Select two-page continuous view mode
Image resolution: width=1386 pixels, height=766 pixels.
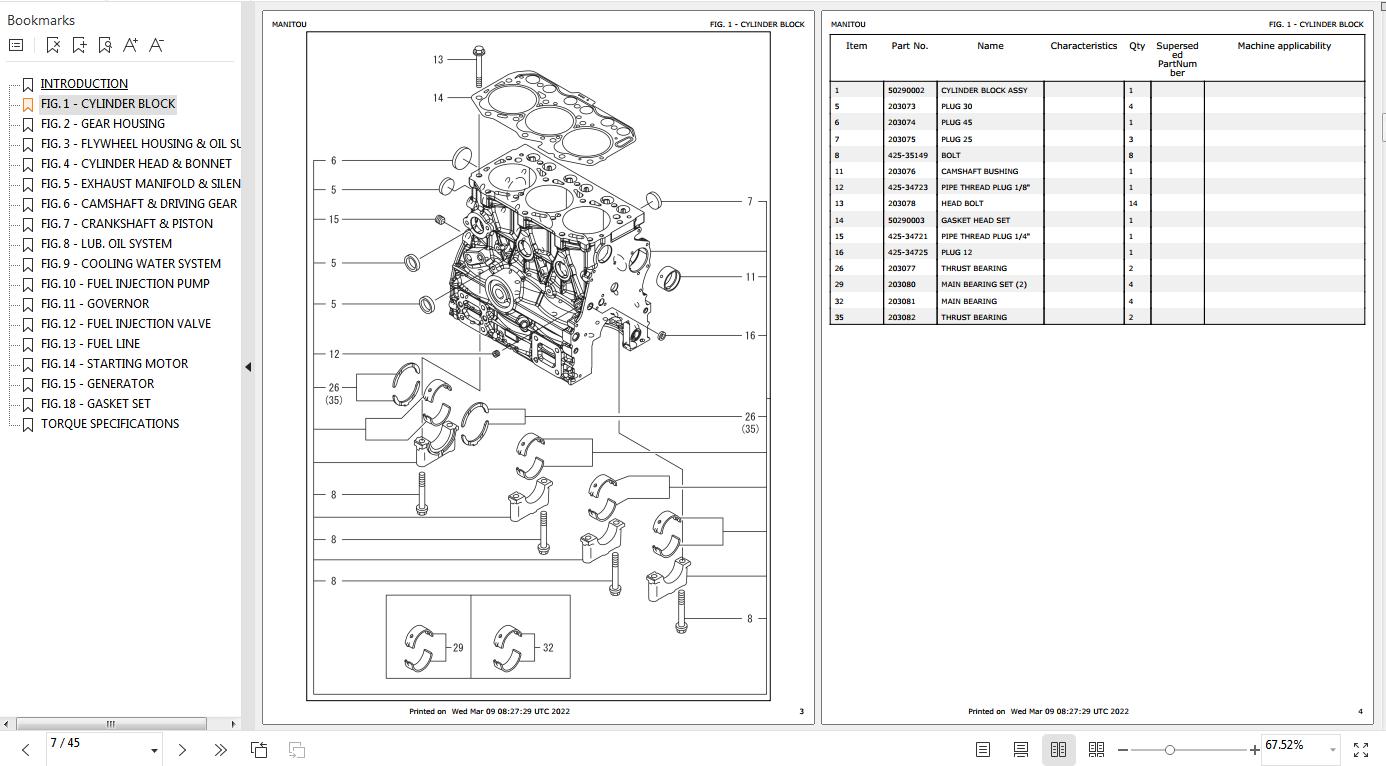point(1096,749)
